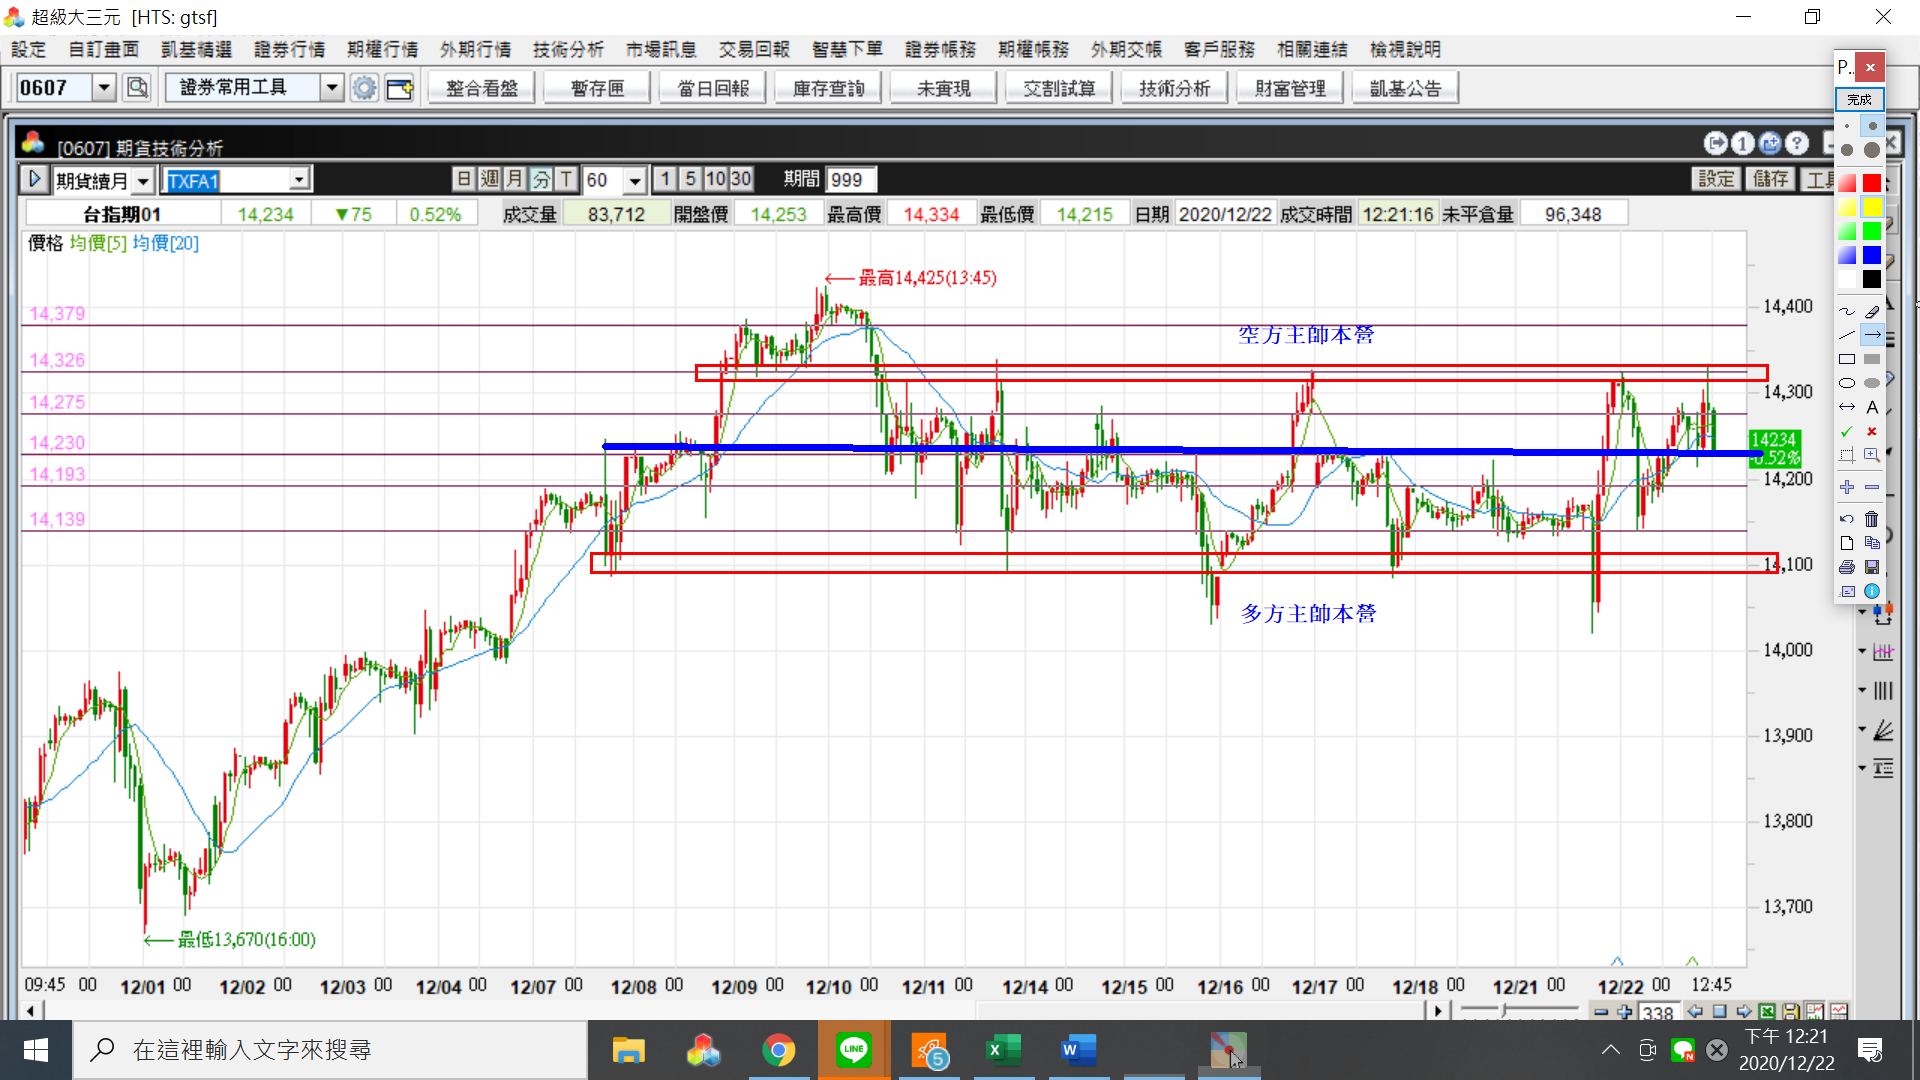The width and height of the screenshot is (1920, 1080).
Task: Toggle daily 日 chart period
Action: [463, 179]
